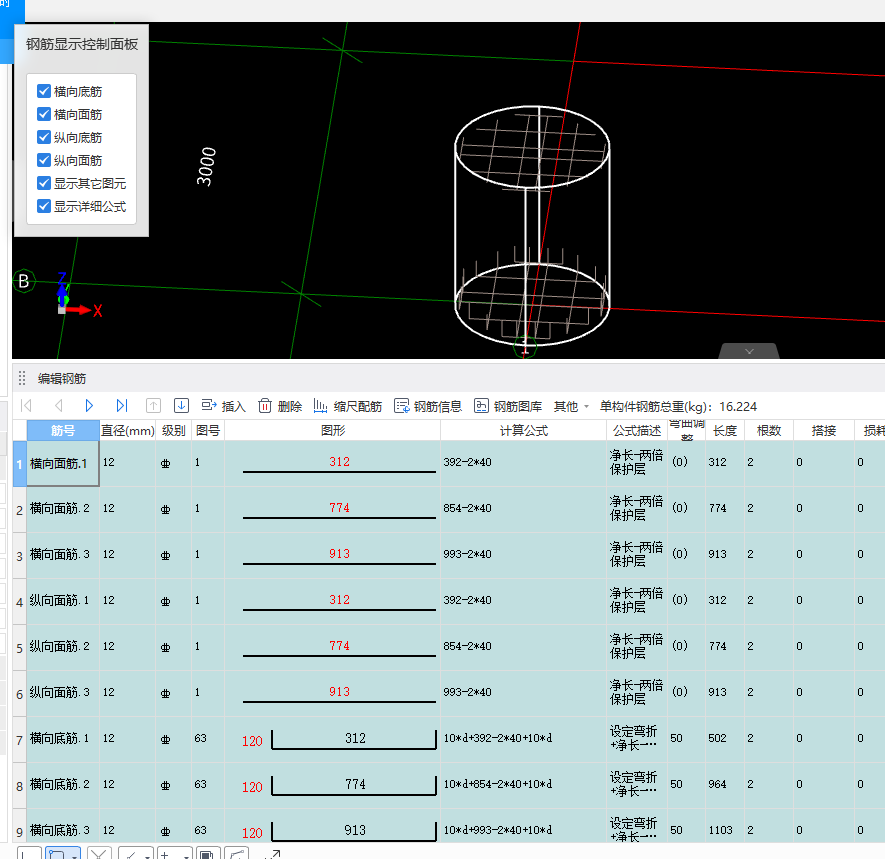Open 钢筋信息 rebar info
Image resolution: width=885 pixels, height=859 pixels.
pyautogui.click(x=428, y=406)
